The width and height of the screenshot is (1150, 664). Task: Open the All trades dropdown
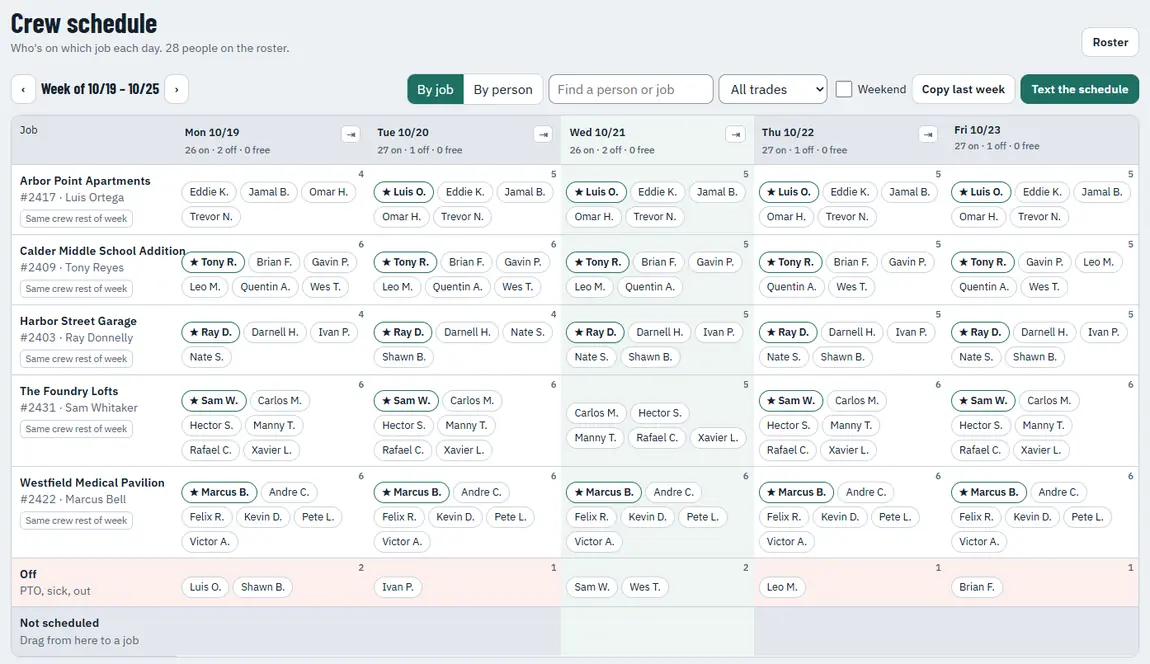[773, 90]
